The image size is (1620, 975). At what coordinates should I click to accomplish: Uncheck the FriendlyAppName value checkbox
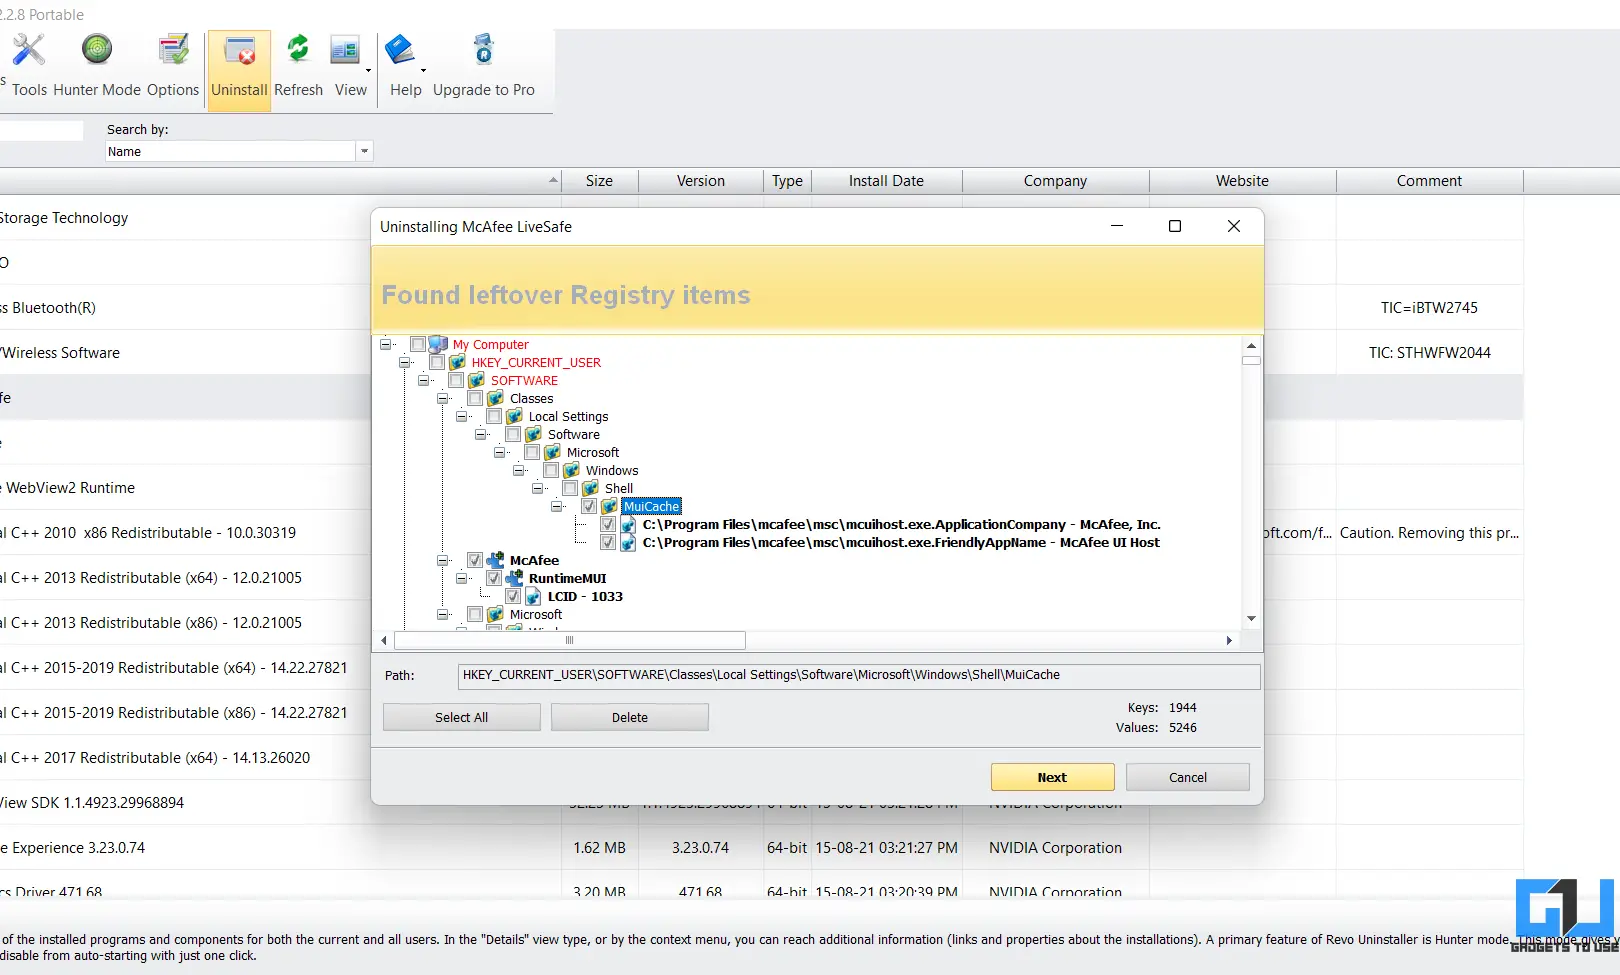608,542
